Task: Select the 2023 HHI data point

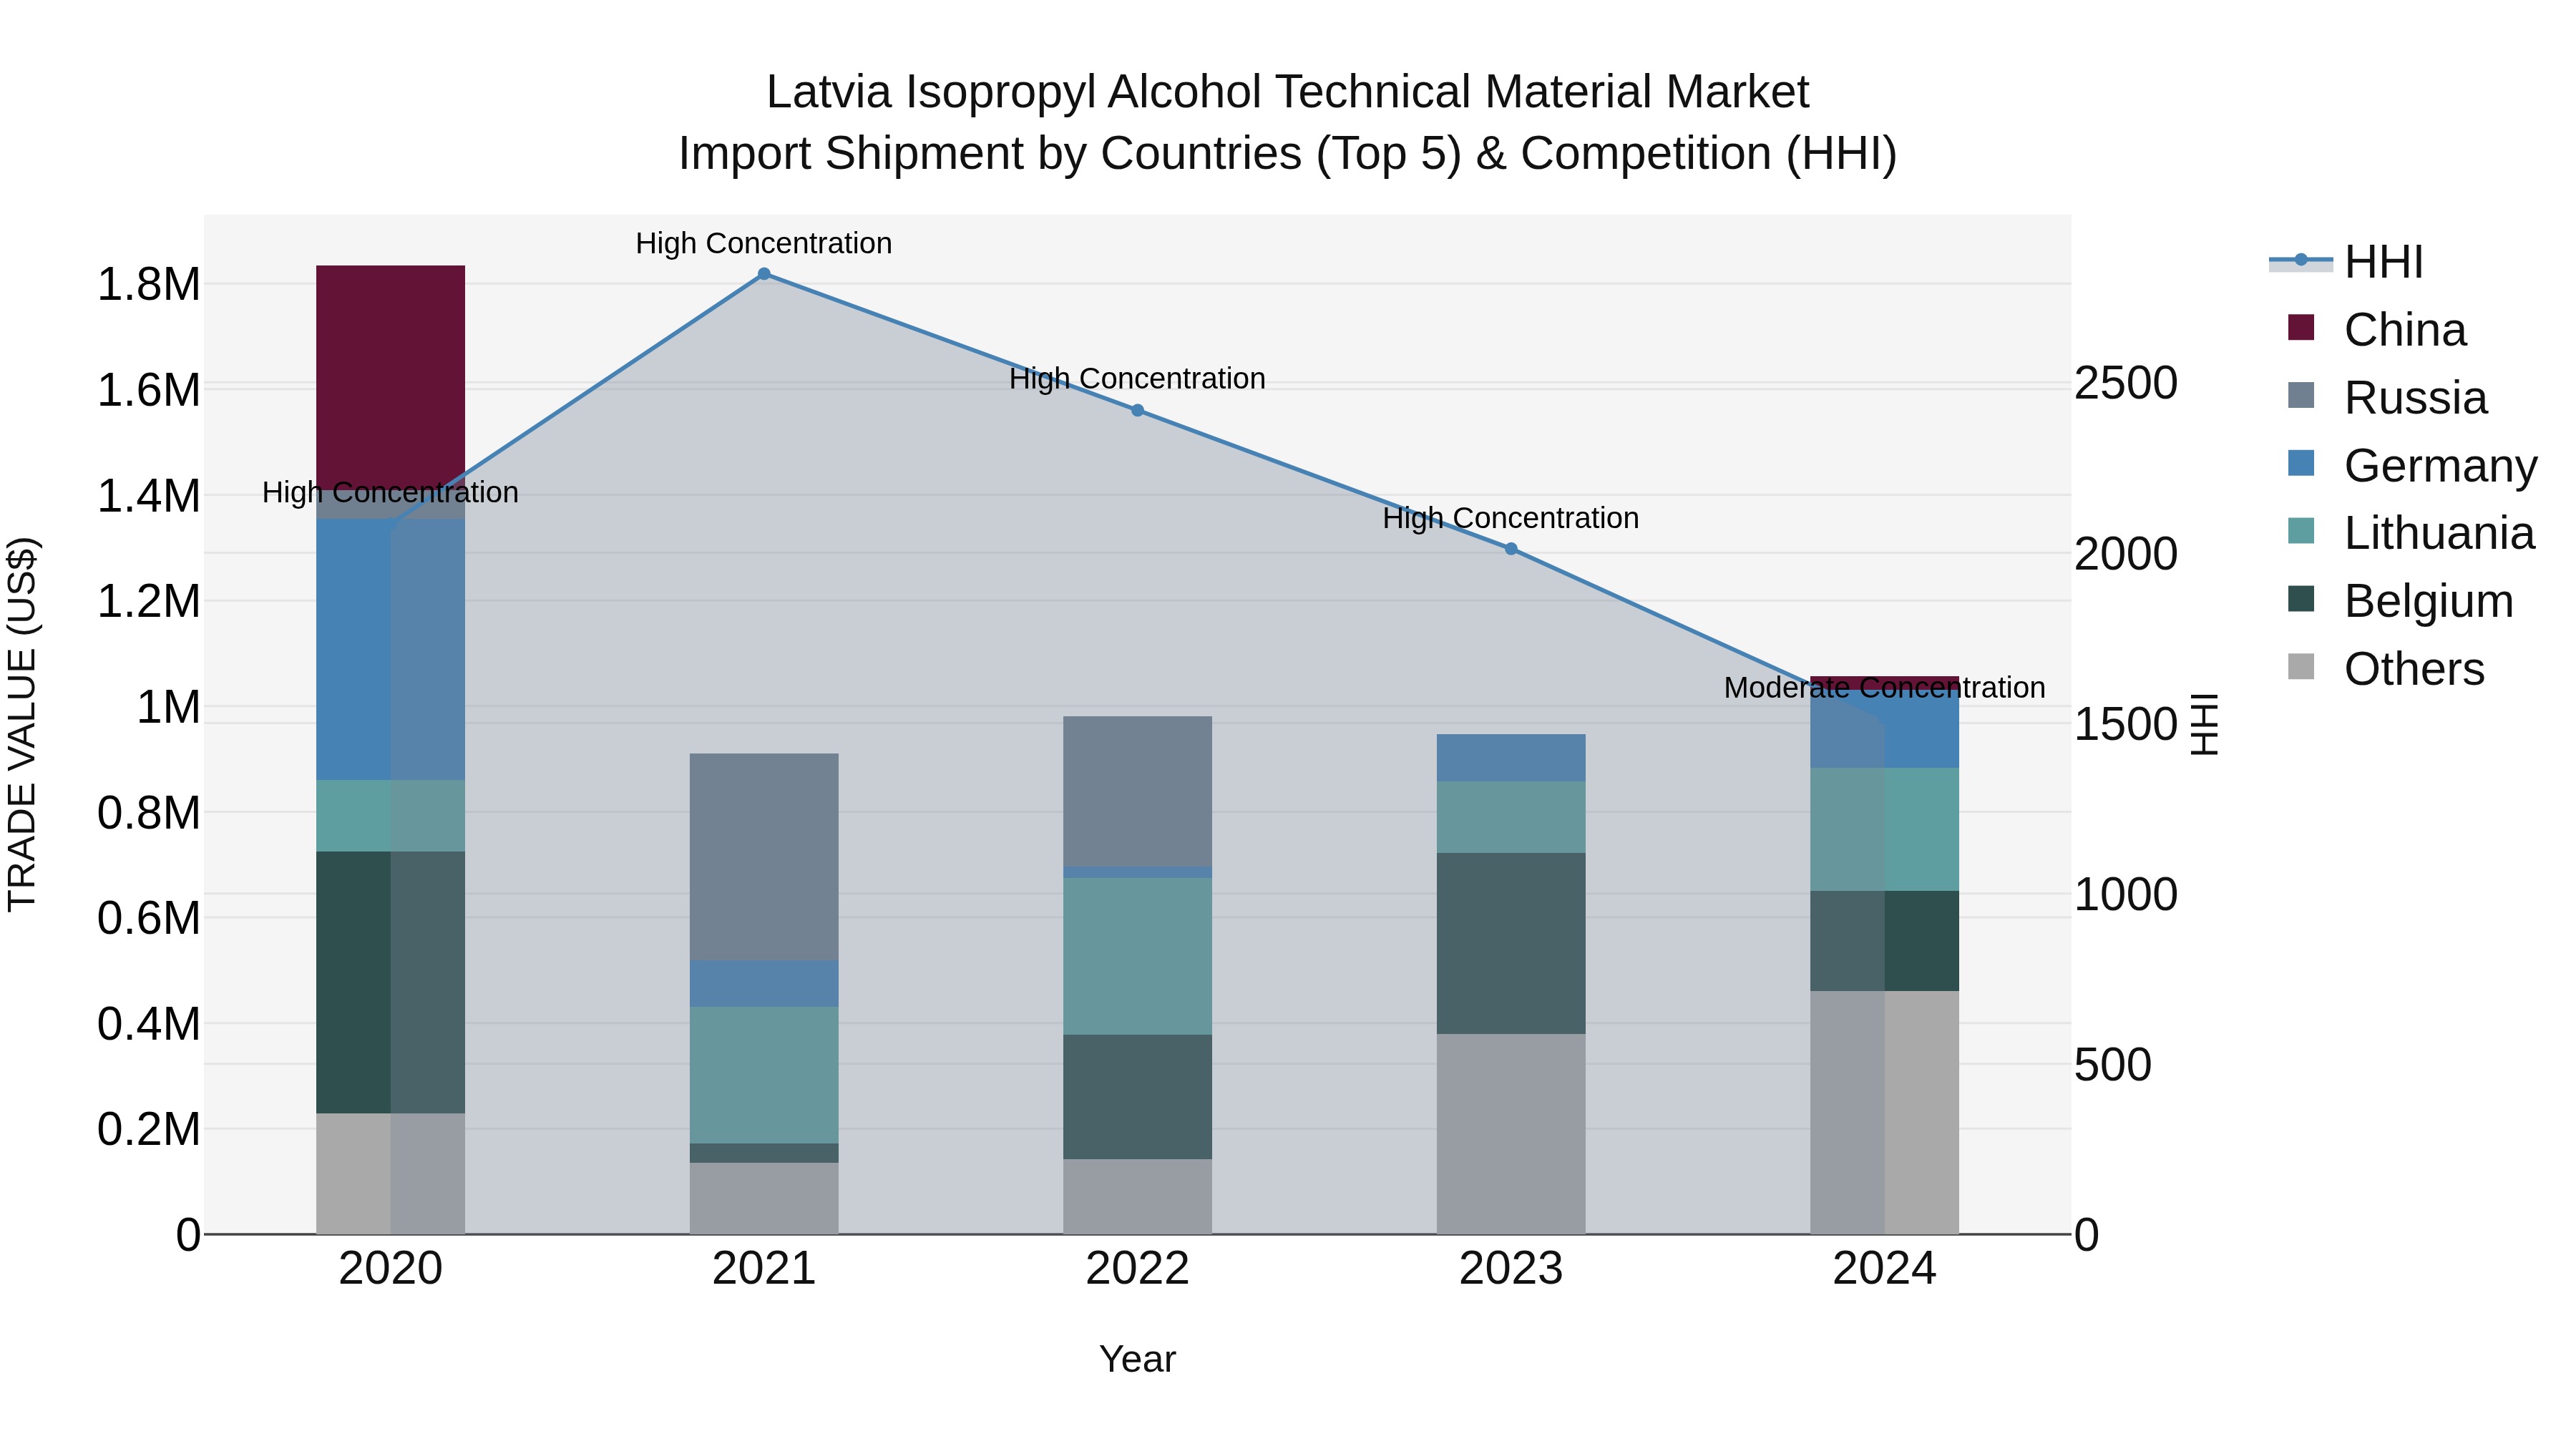Action: (x=1511, y=549)
